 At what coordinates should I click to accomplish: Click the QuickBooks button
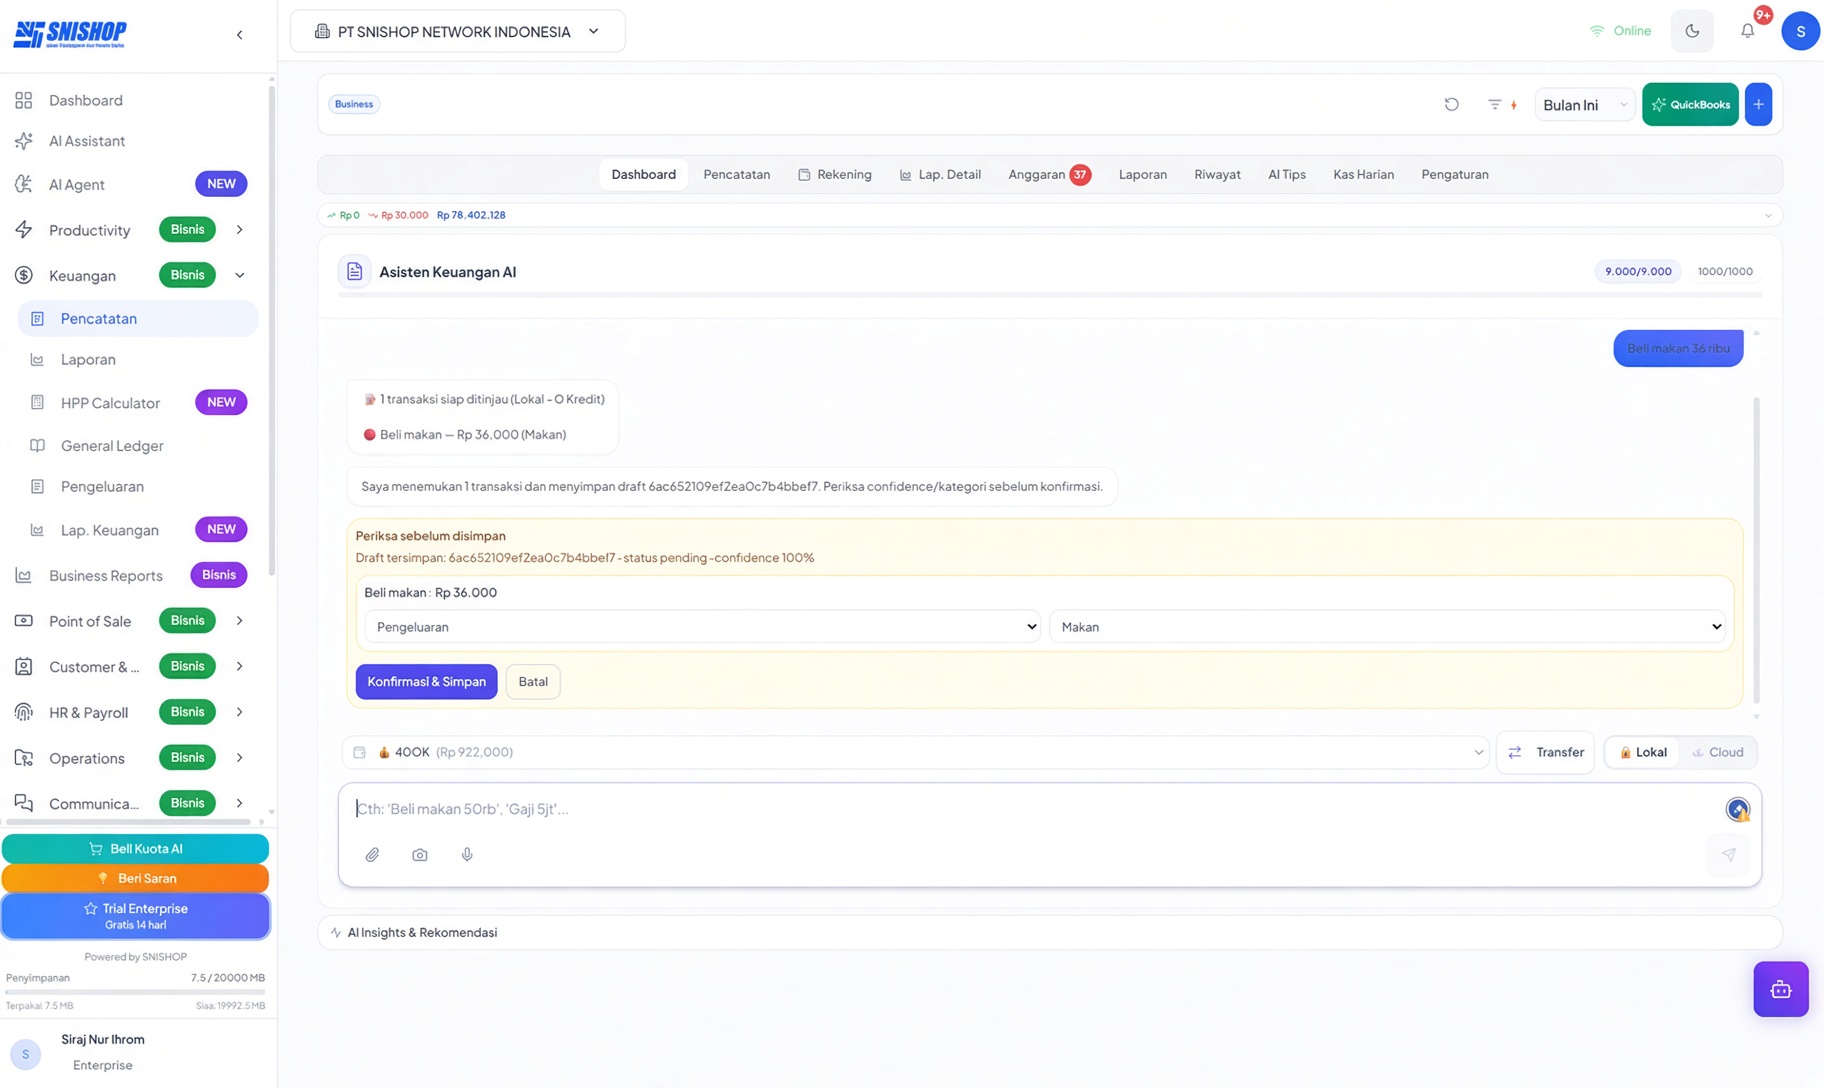tap(1690, 104)
